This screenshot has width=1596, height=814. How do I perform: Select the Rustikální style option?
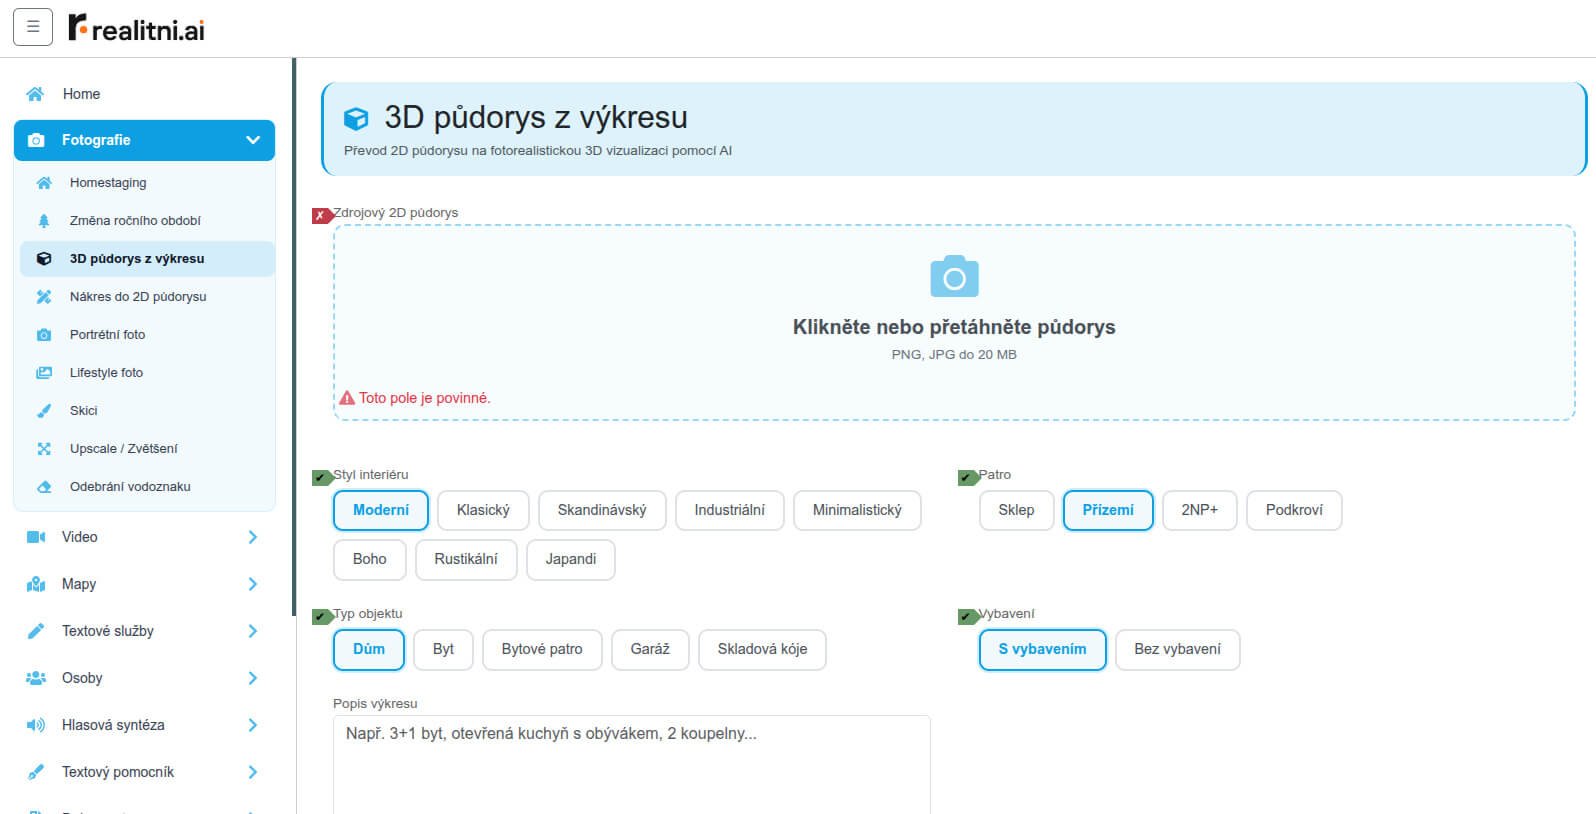coord(466,559)
